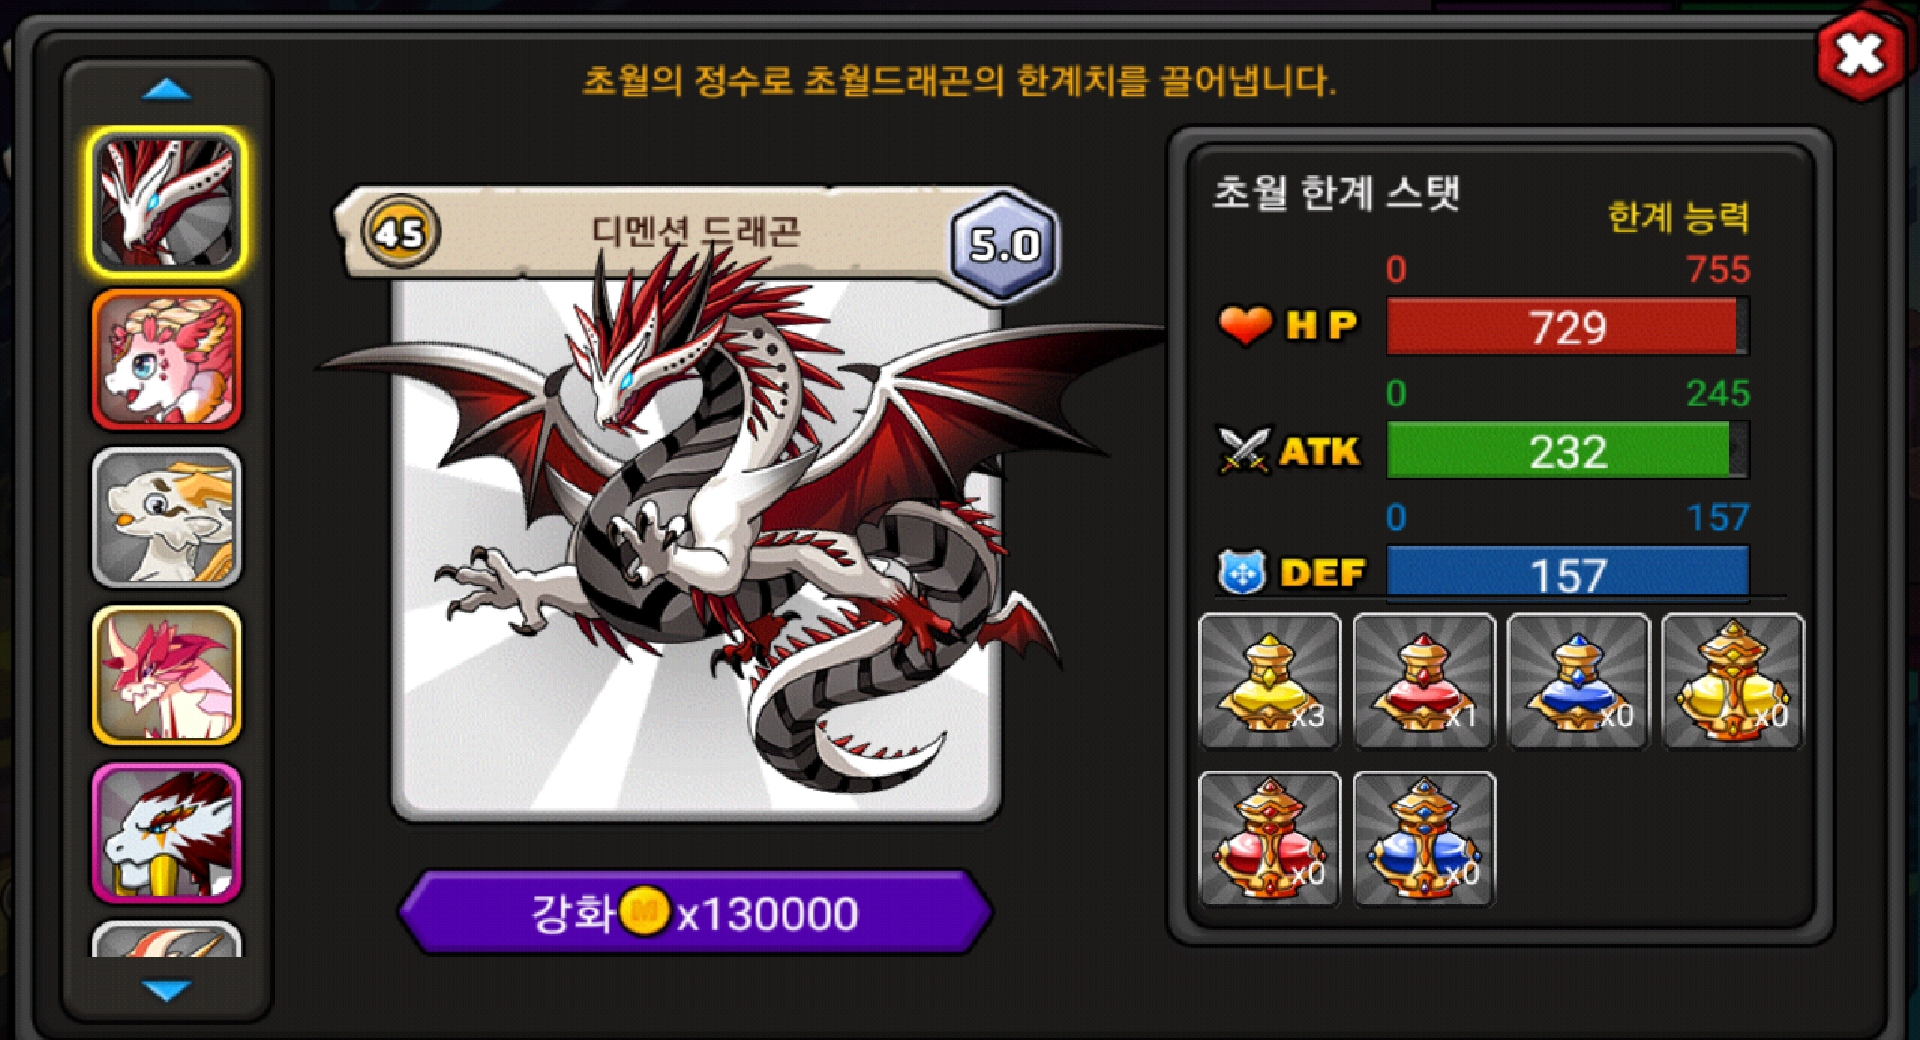Select the small blue essence potion
The image size is (1920, 1040).
[1578, 681]
